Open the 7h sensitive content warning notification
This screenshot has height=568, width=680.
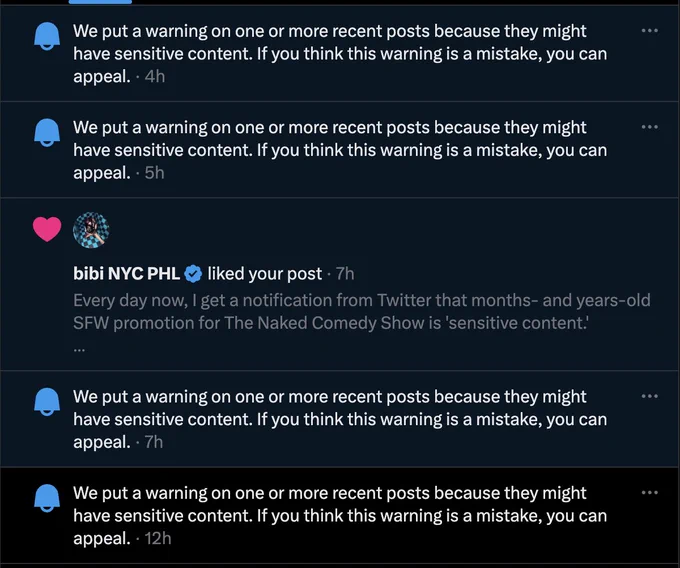coord(340,419)
